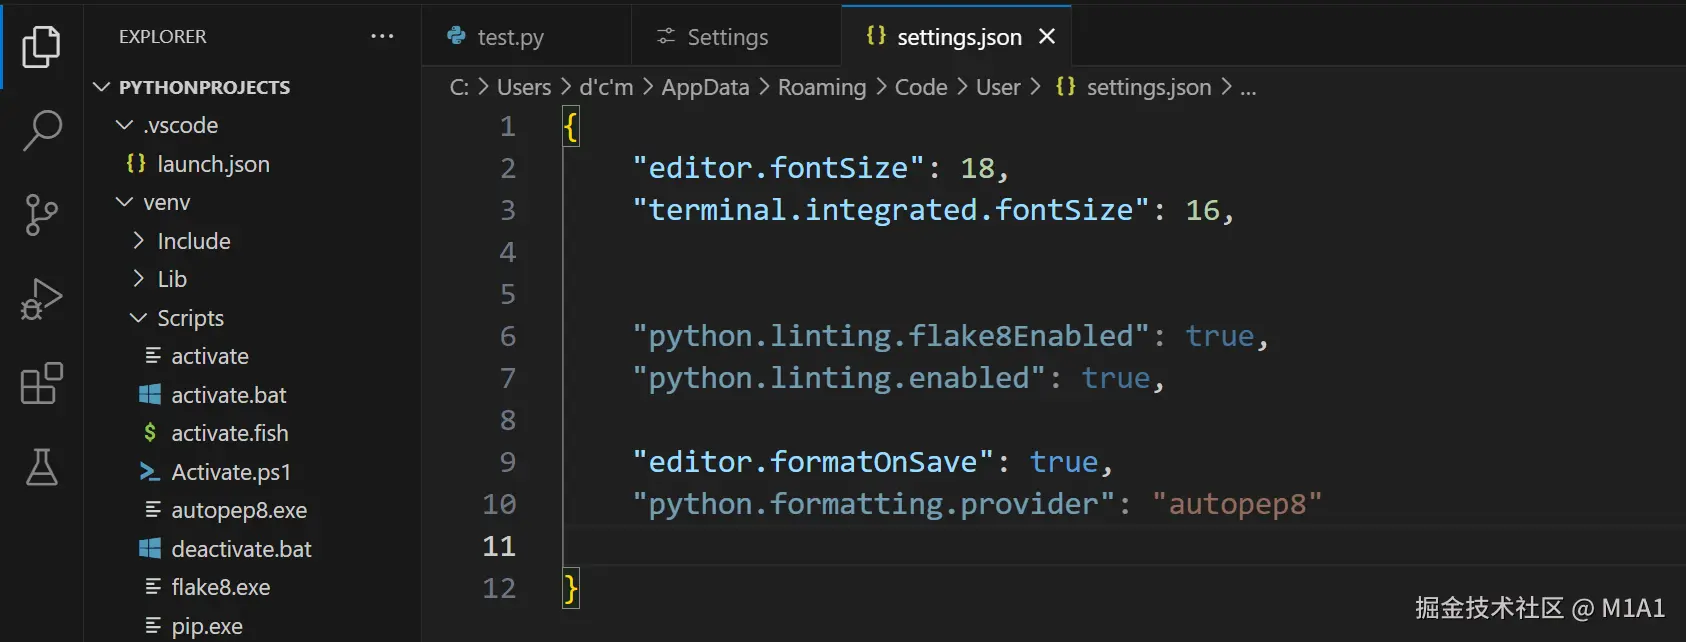Open launch.json in the explorer
The width and height of the screenshot is (1686, 642).
coord(213,164)
